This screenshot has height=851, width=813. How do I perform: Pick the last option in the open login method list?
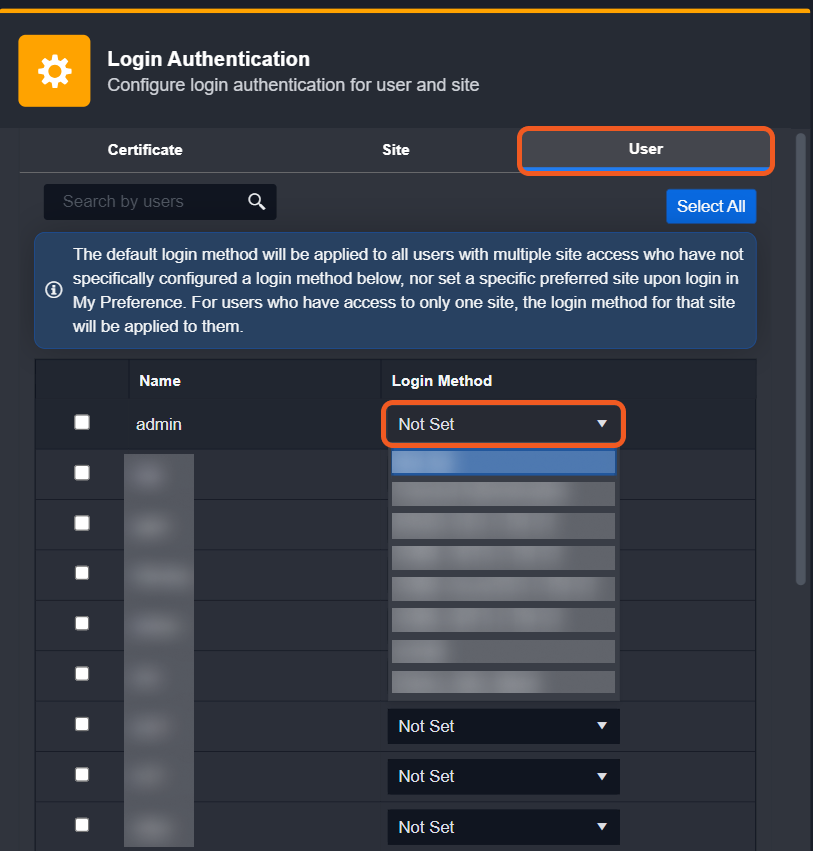click(x=503, y=682)
